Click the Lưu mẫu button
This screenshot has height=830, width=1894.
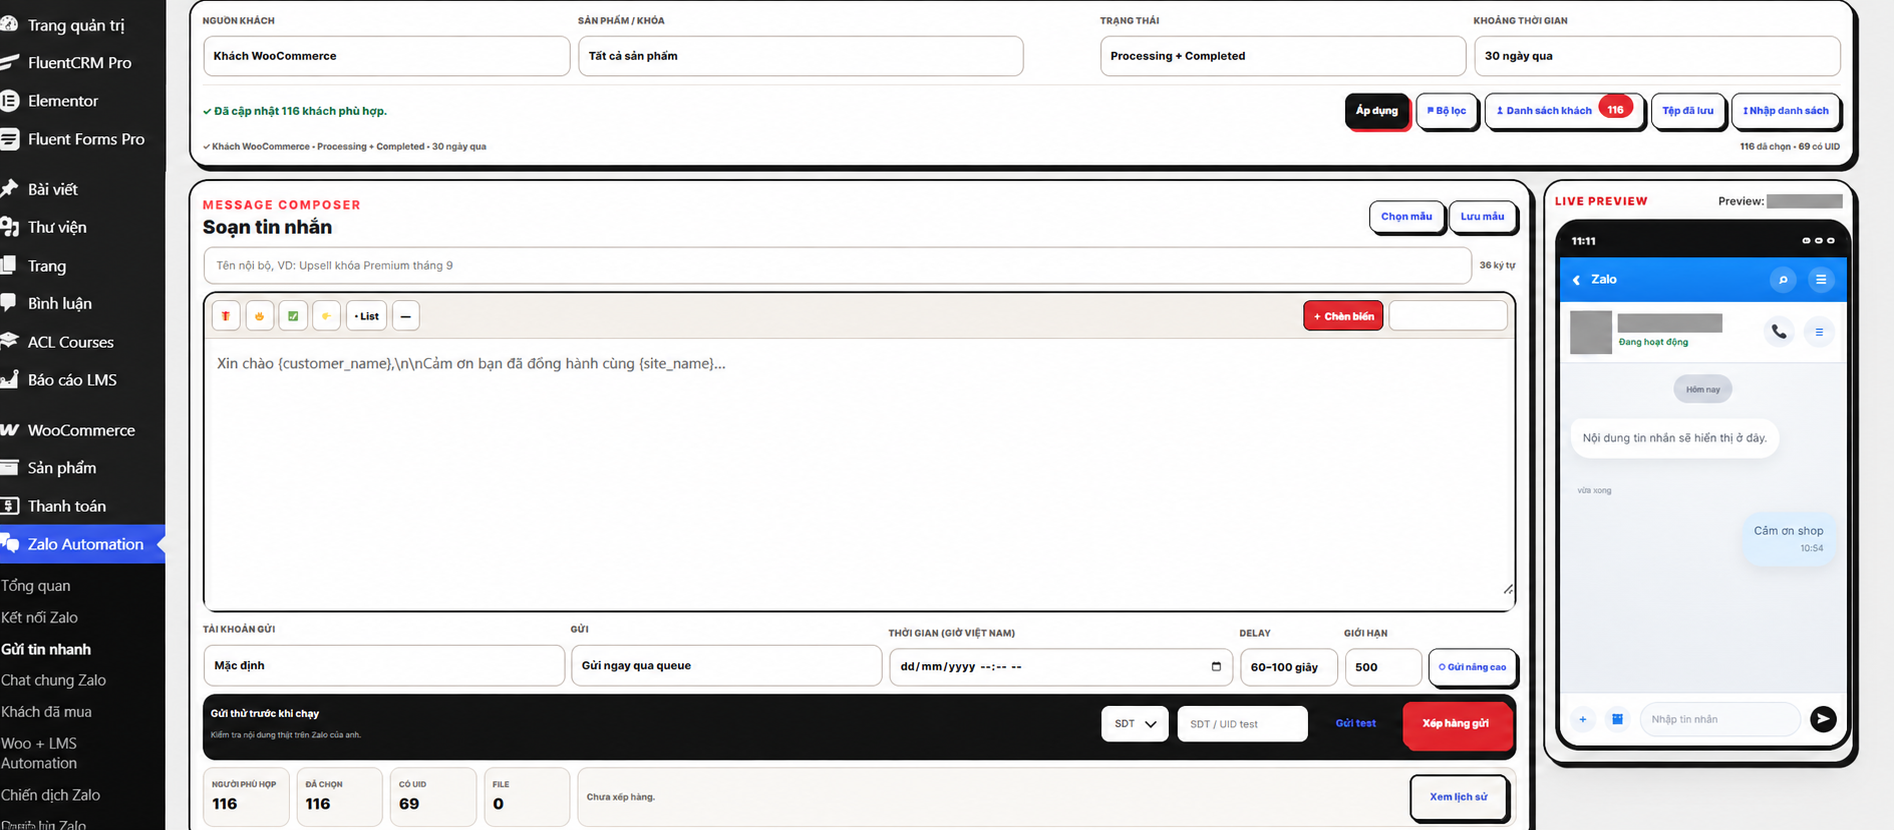1482,217
